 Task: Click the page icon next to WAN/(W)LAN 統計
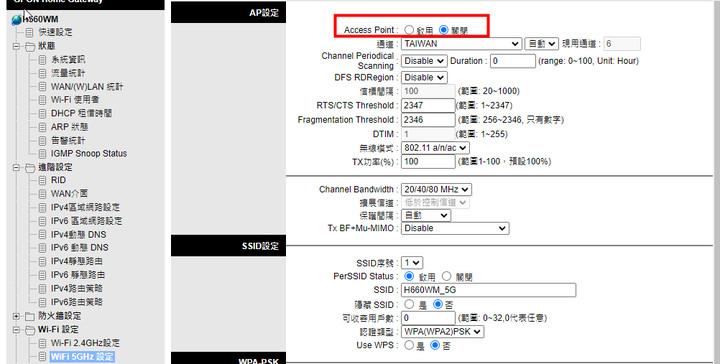pos(42,87)
